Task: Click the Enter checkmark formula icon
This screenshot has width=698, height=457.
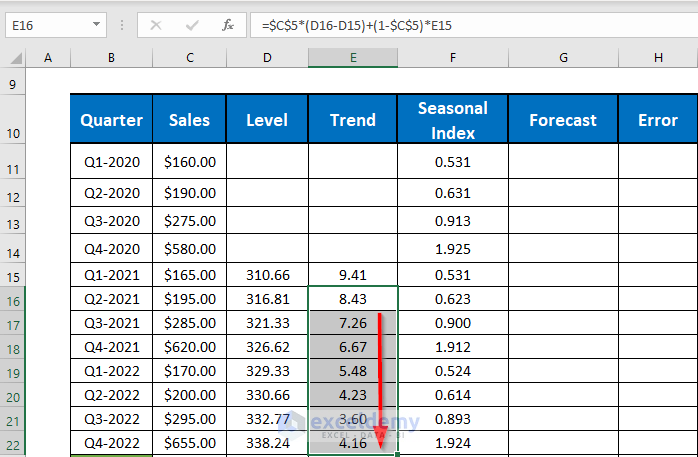Action: (x=192, y=24)
